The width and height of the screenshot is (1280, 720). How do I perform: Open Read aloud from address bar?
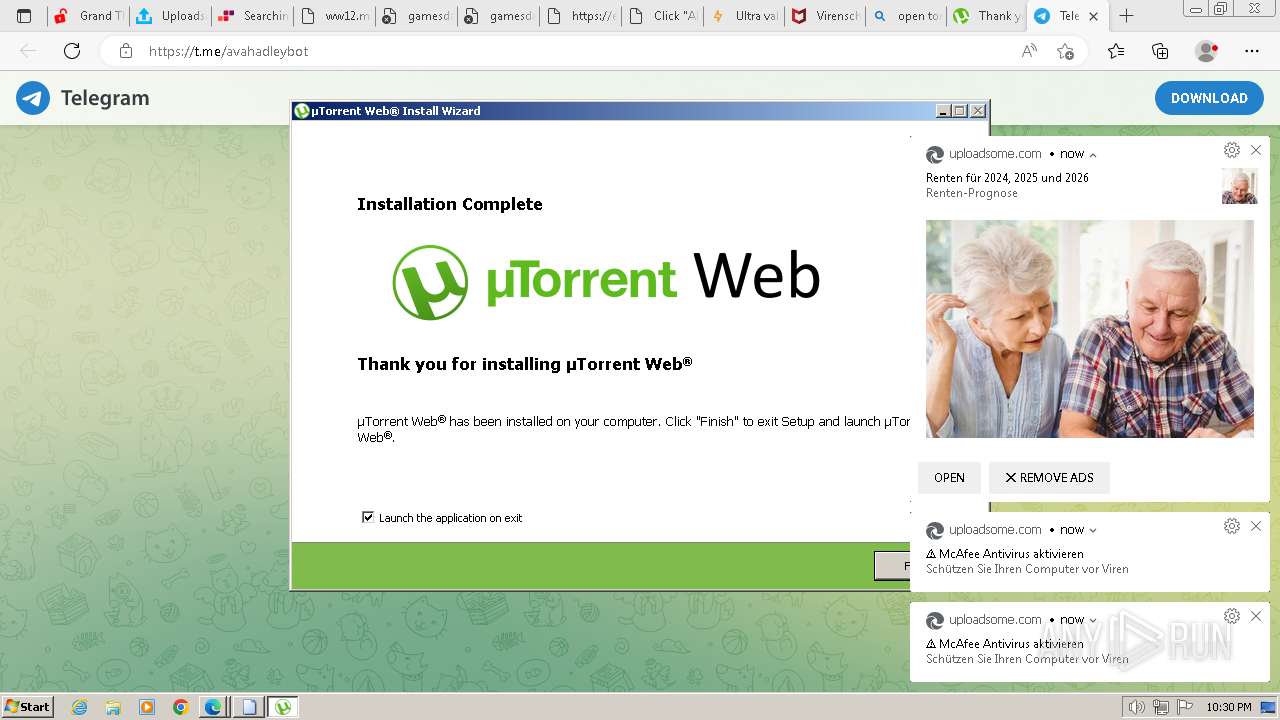[x=1029, y=51]
